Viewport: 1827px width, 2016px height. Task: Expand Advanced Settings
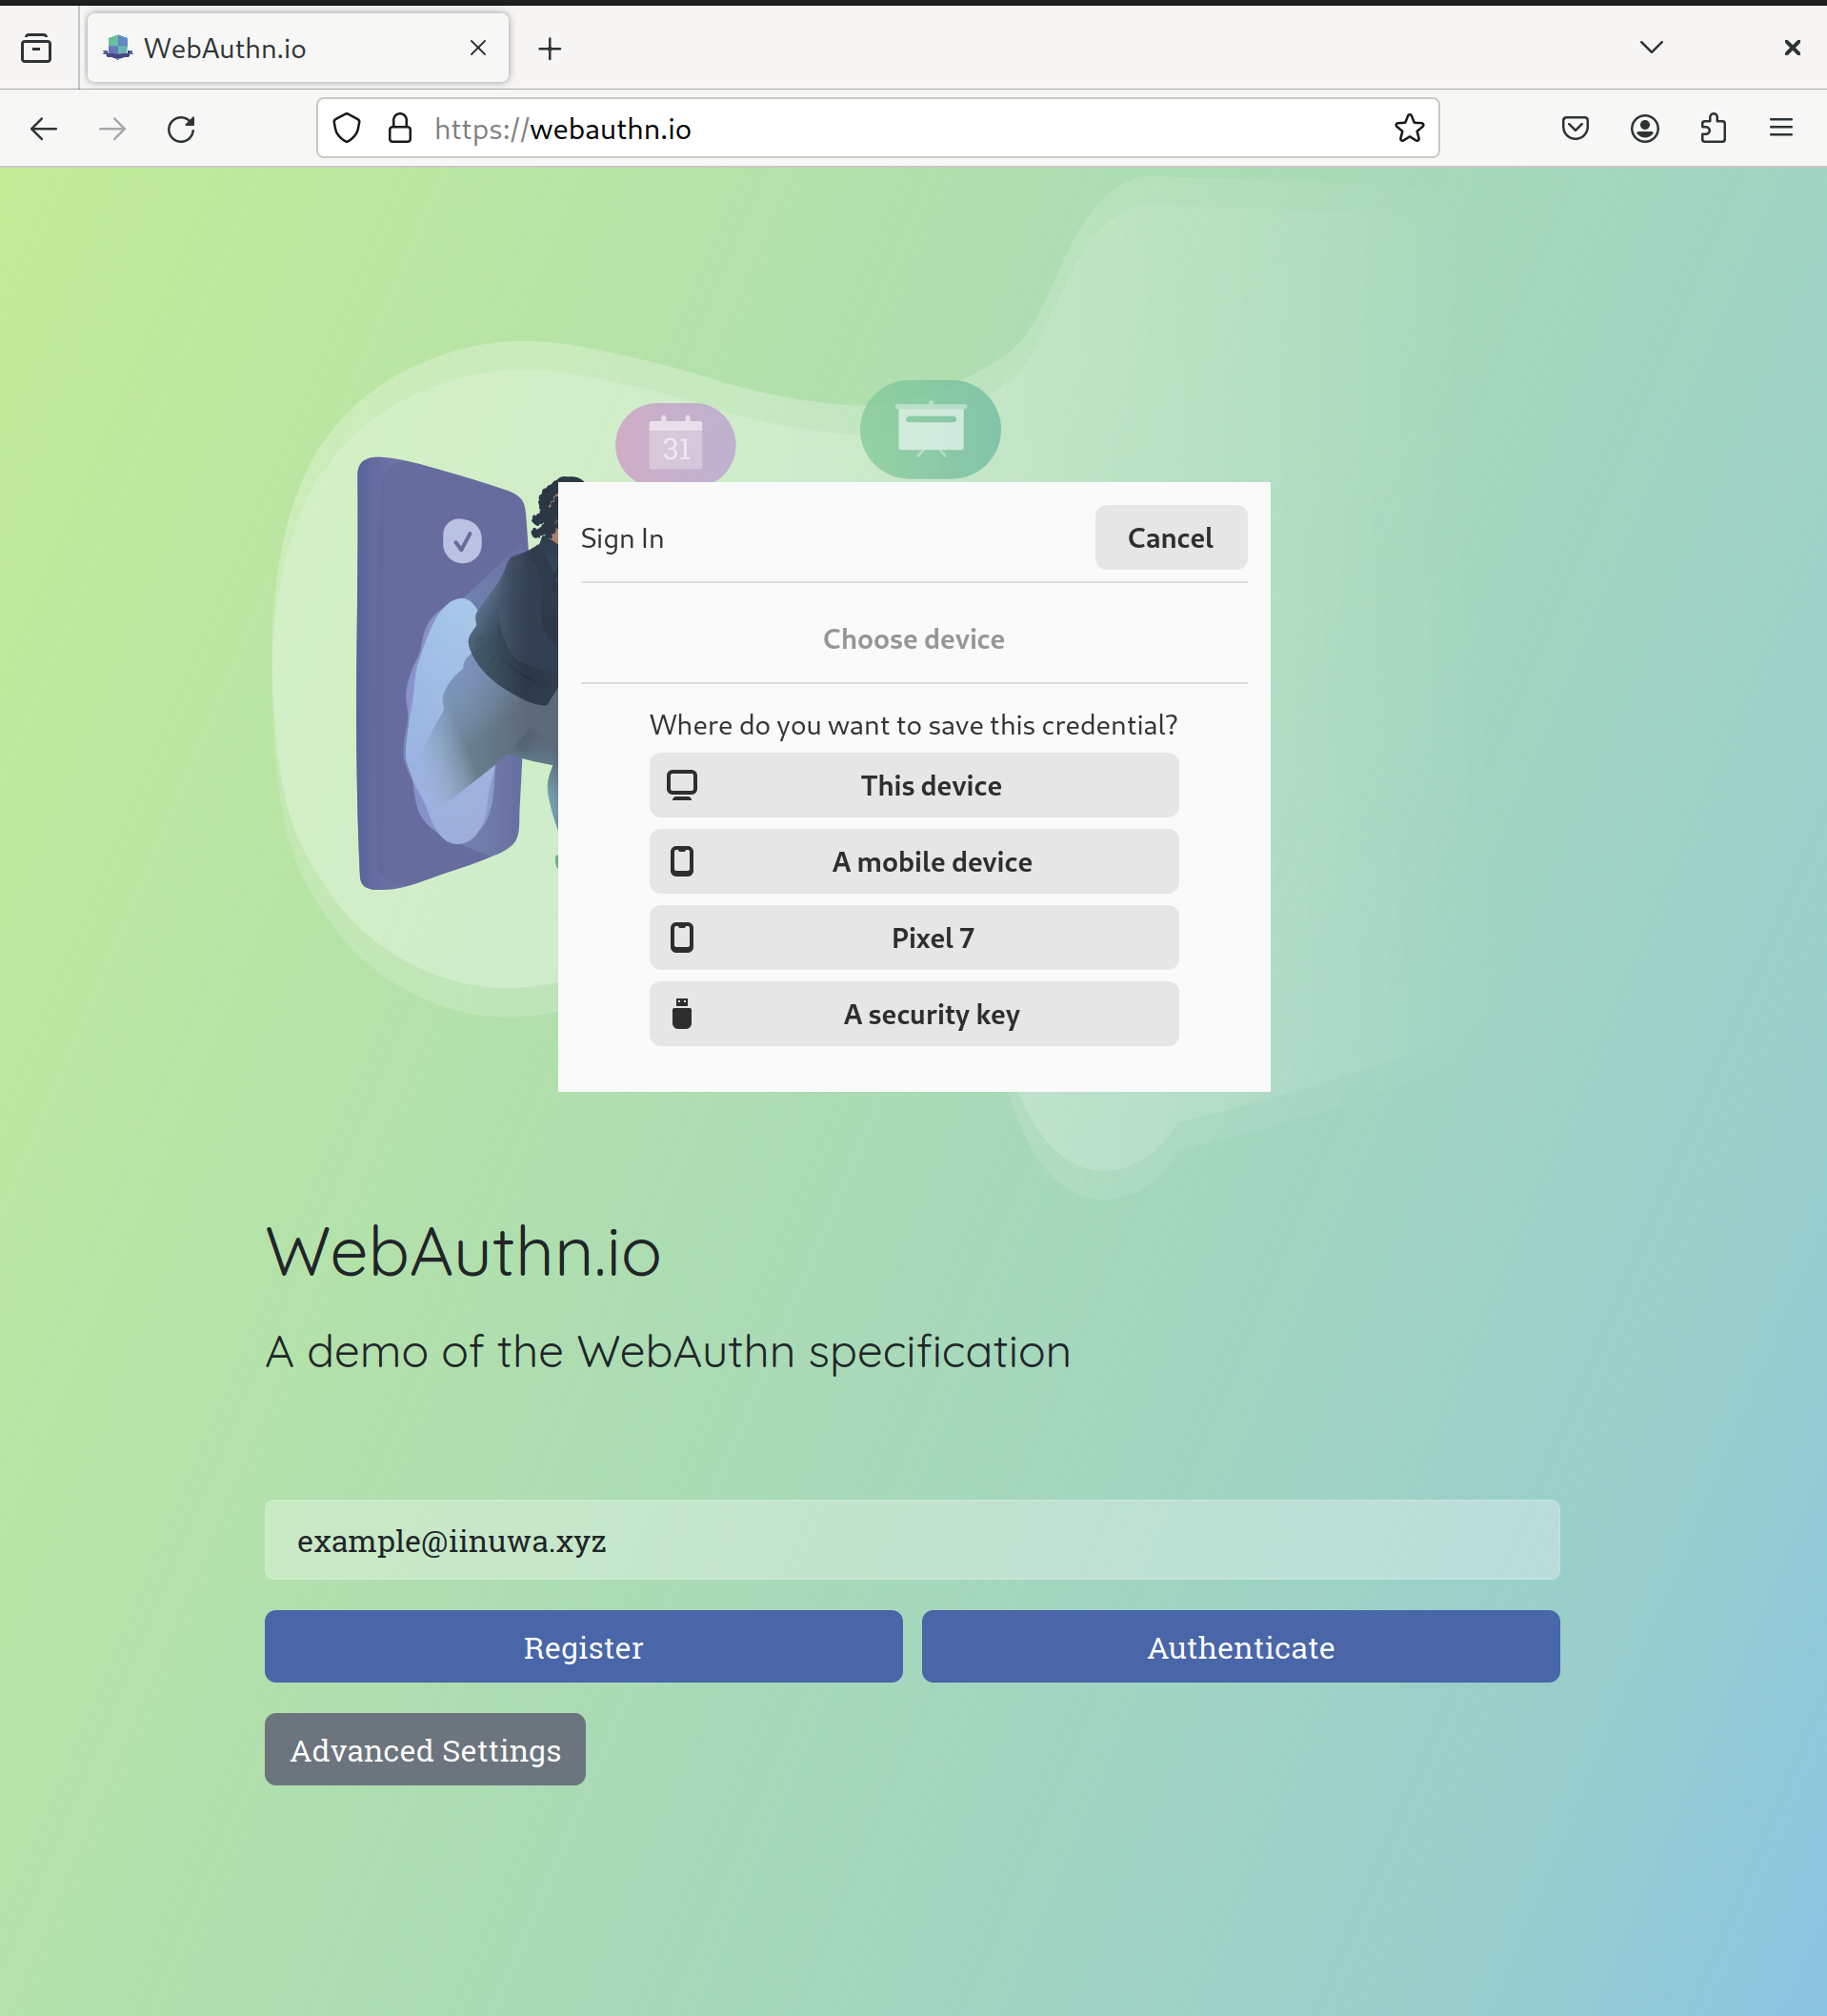click(425, 1750)
